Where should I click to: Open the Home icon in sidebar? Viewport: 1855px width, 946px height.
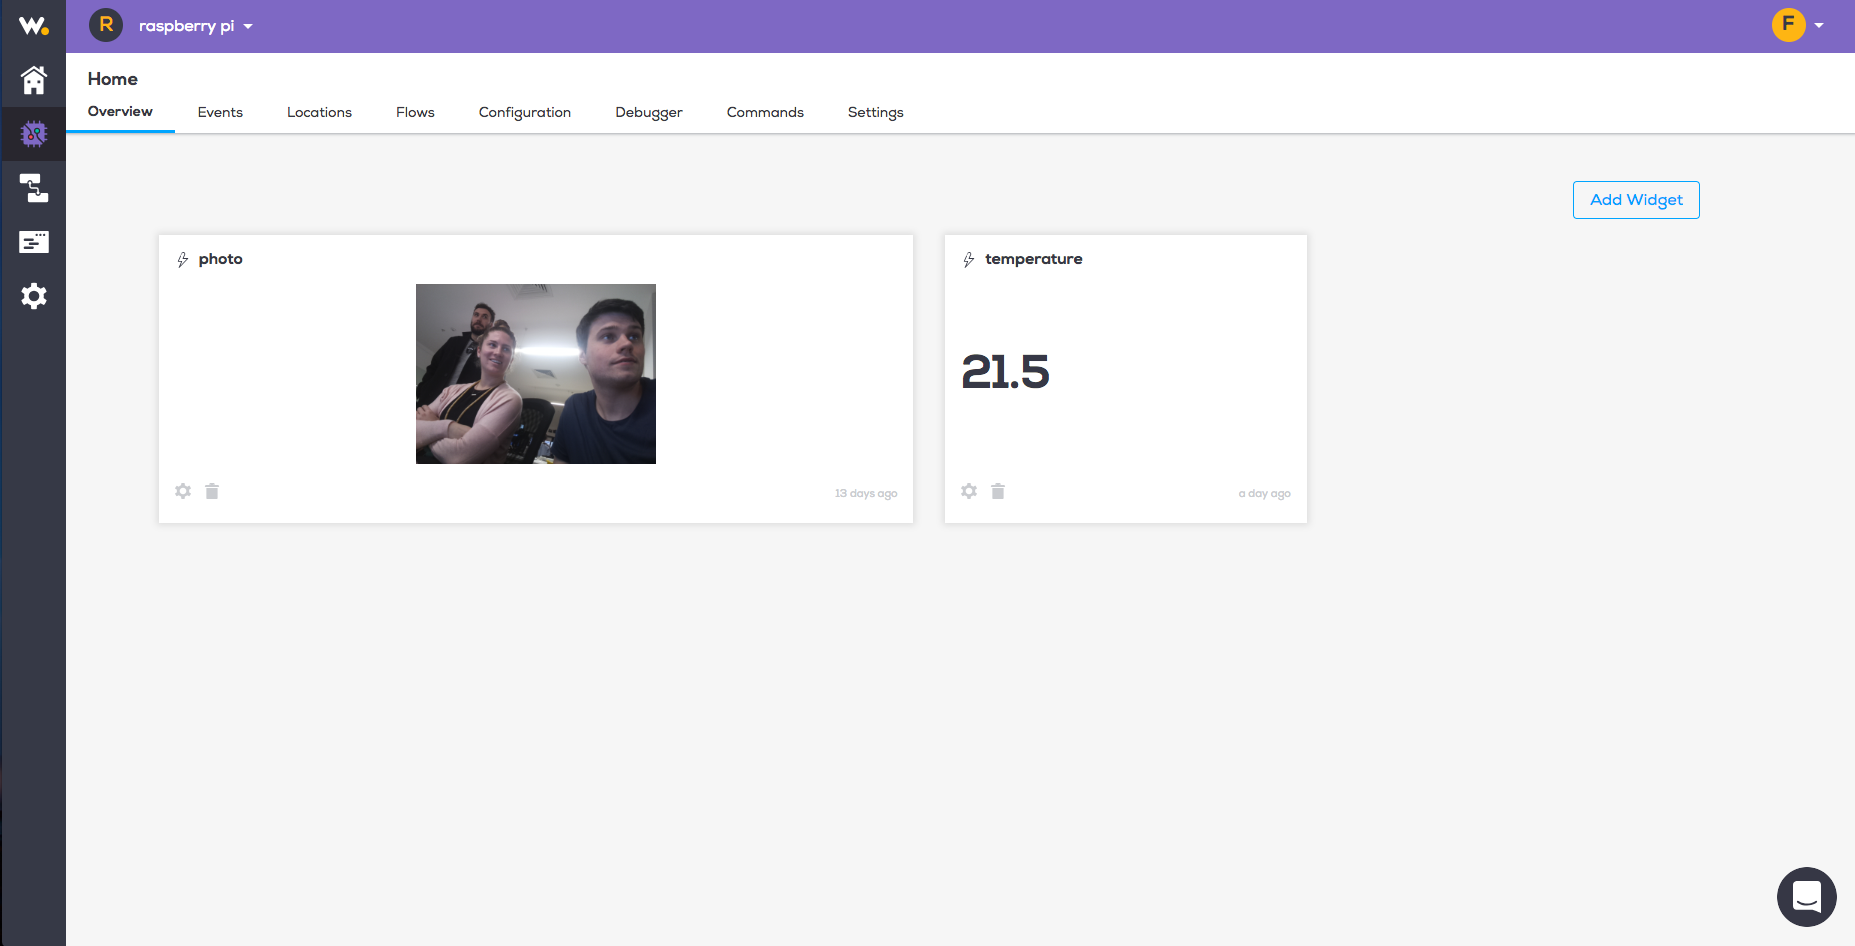click(34, 80)
